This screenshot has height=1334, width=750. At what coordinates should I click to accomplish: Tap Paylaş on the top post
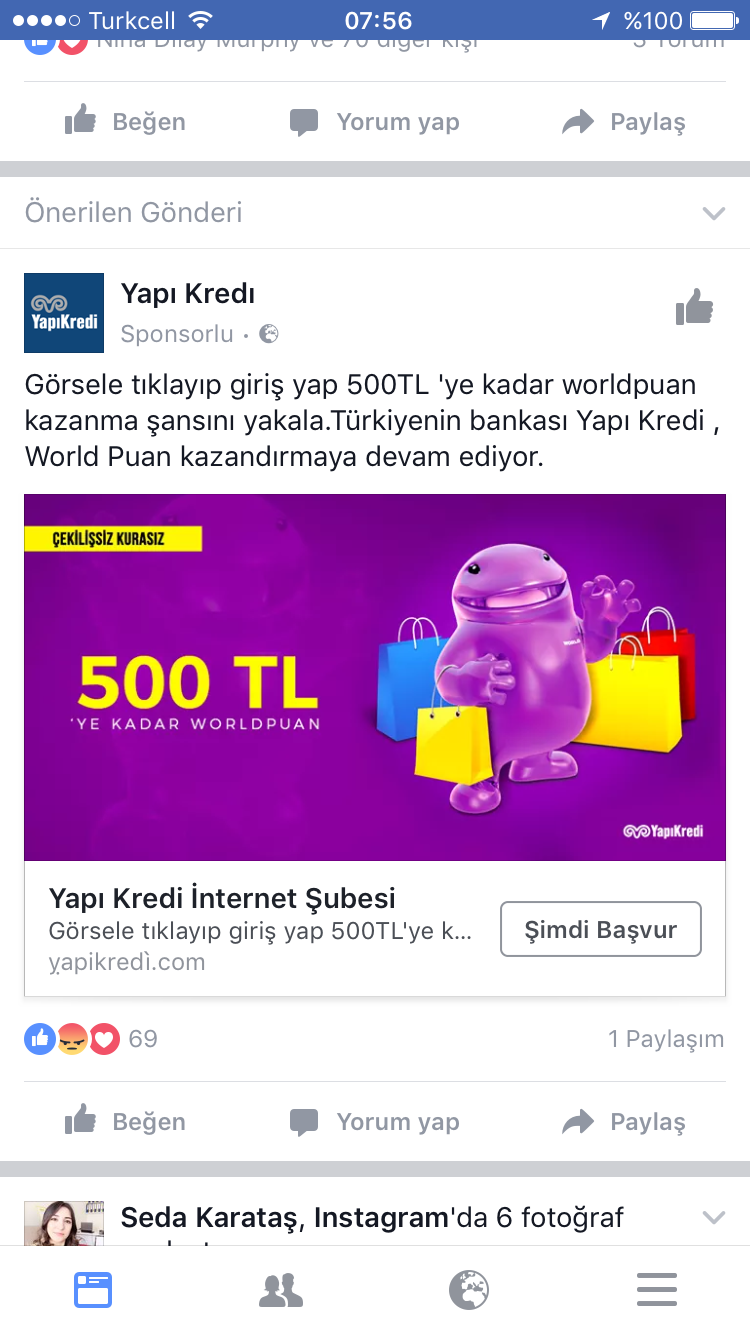(624, 122)
